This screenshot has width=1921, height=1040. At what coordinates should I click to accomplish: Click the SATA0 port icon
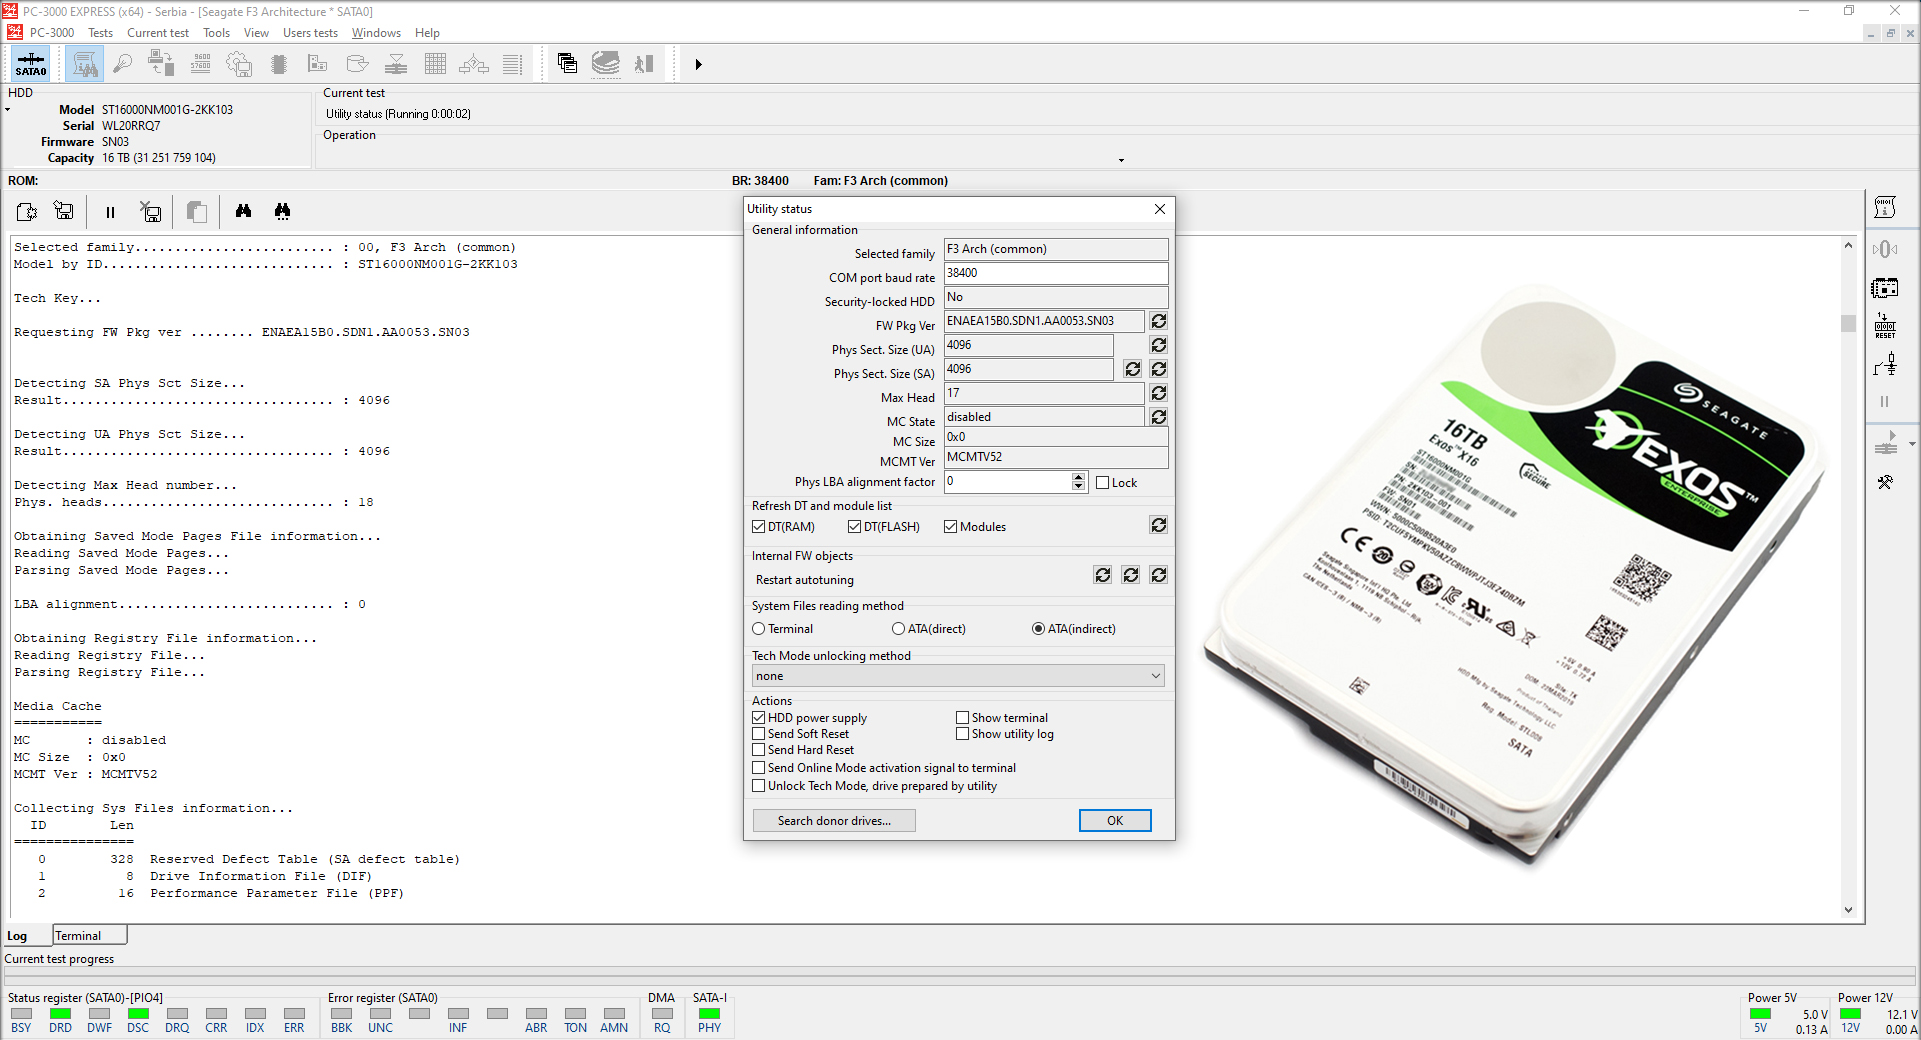31,64
